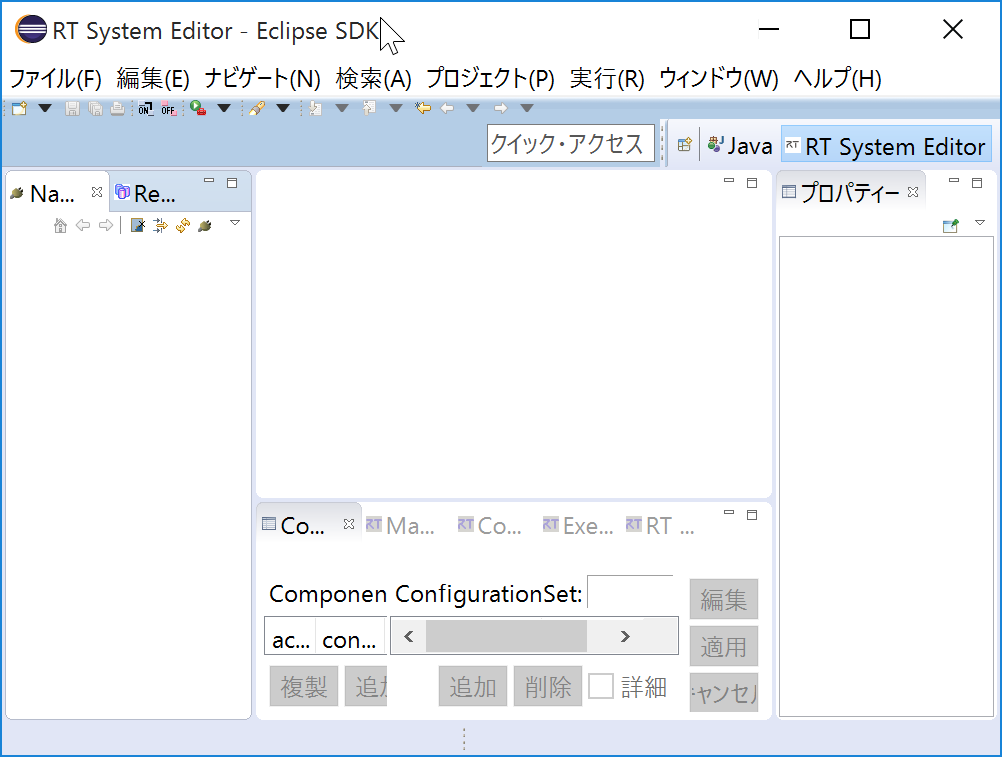Close the プロパティー view tab
Image resolution: width=1002 pixels, height=757 pixels.
pyautogui.click(x=913, y=192)
